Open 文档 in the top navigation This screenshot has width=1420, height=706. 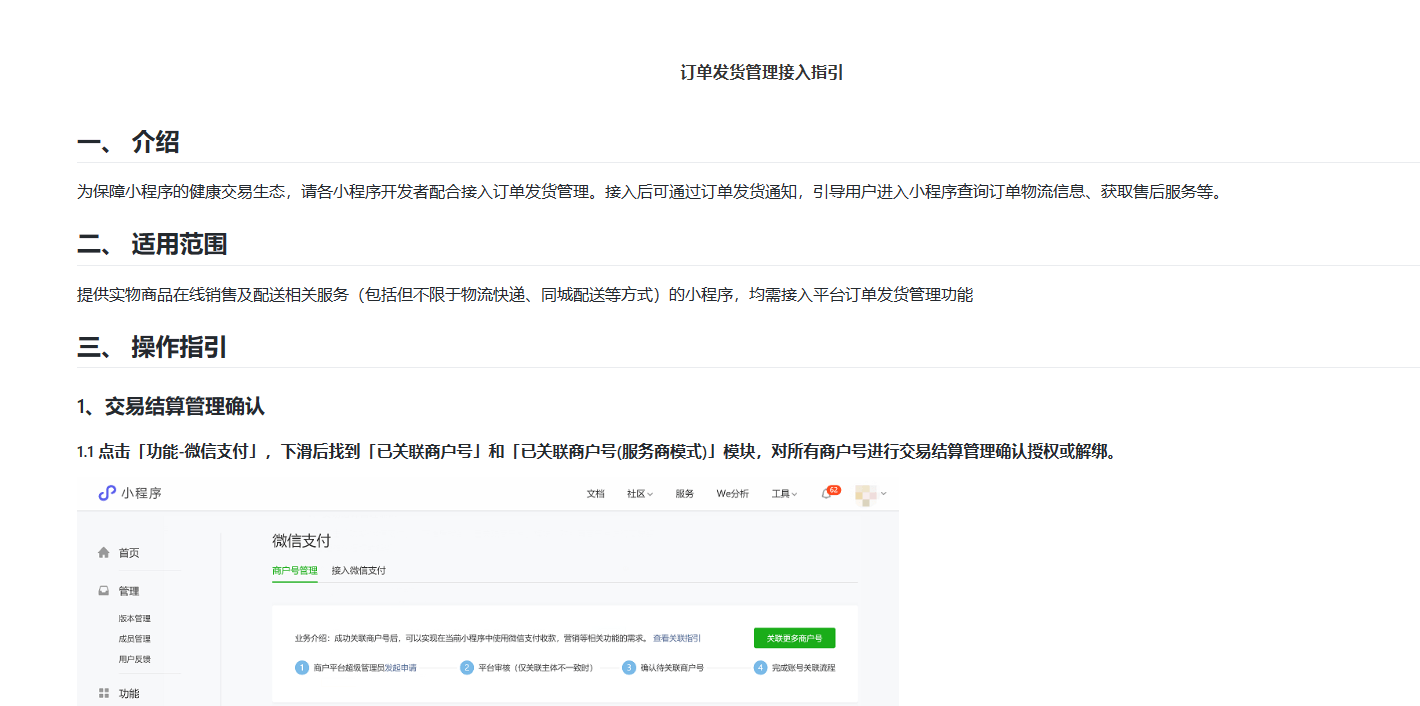595,494
